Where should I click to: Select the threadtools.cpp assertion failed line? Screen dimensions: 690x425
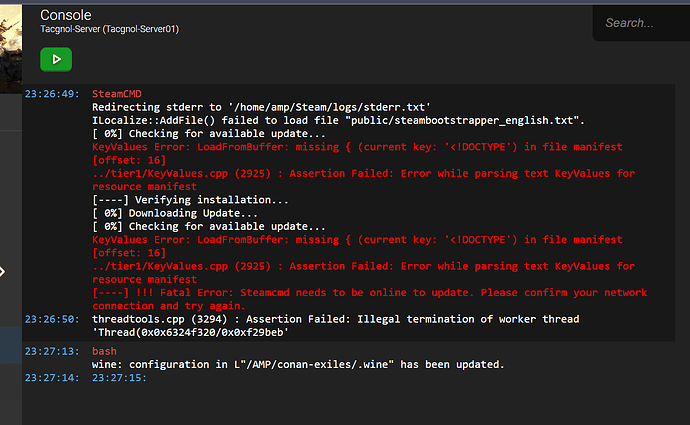(335, 319)
